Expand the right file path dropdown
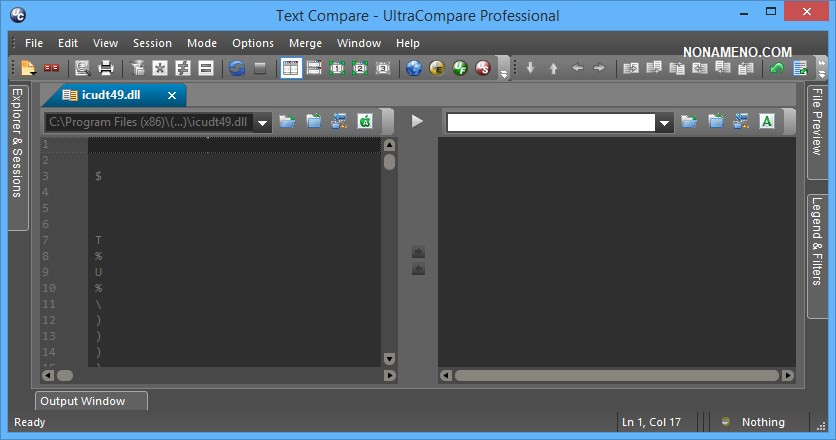 click(x=665, y=122)
